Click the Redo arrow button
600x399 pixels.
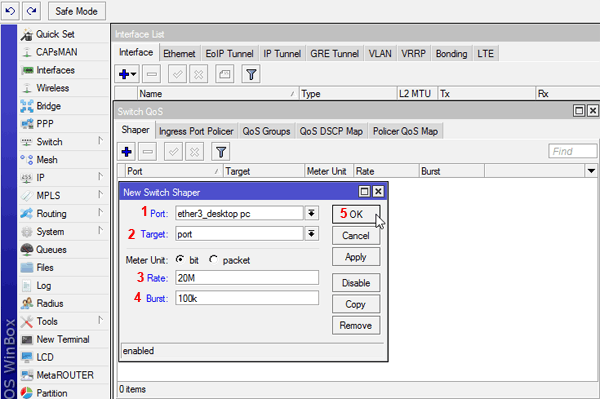(x=31, y=11)
